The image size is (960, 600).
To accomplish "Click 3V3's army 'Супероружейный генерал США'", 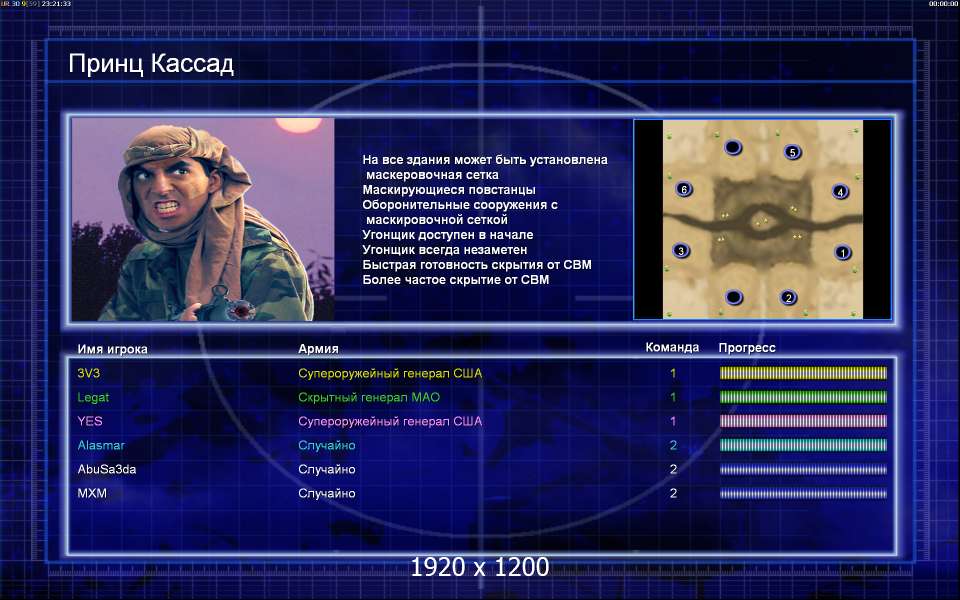I will [x=390, y=373].
